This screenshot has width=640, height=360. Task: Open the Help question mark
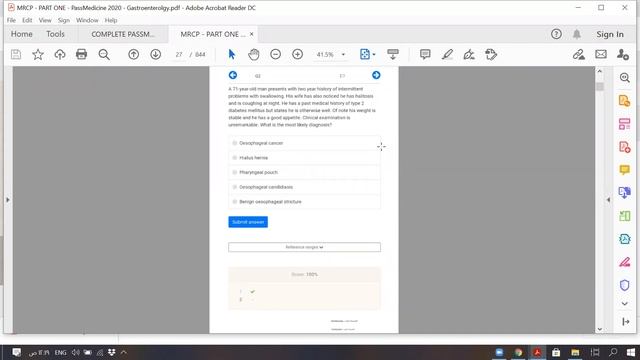556,34
